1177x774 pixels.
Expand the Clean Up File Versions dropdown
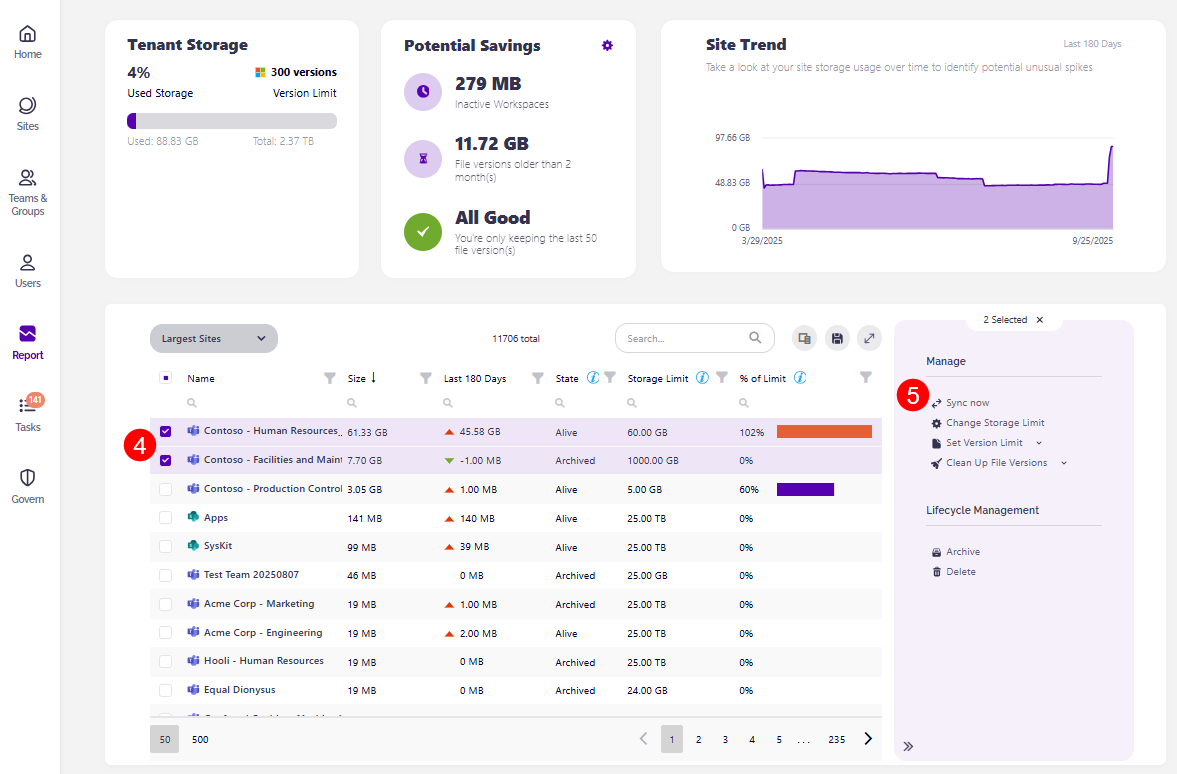(x=1062, y=462)
